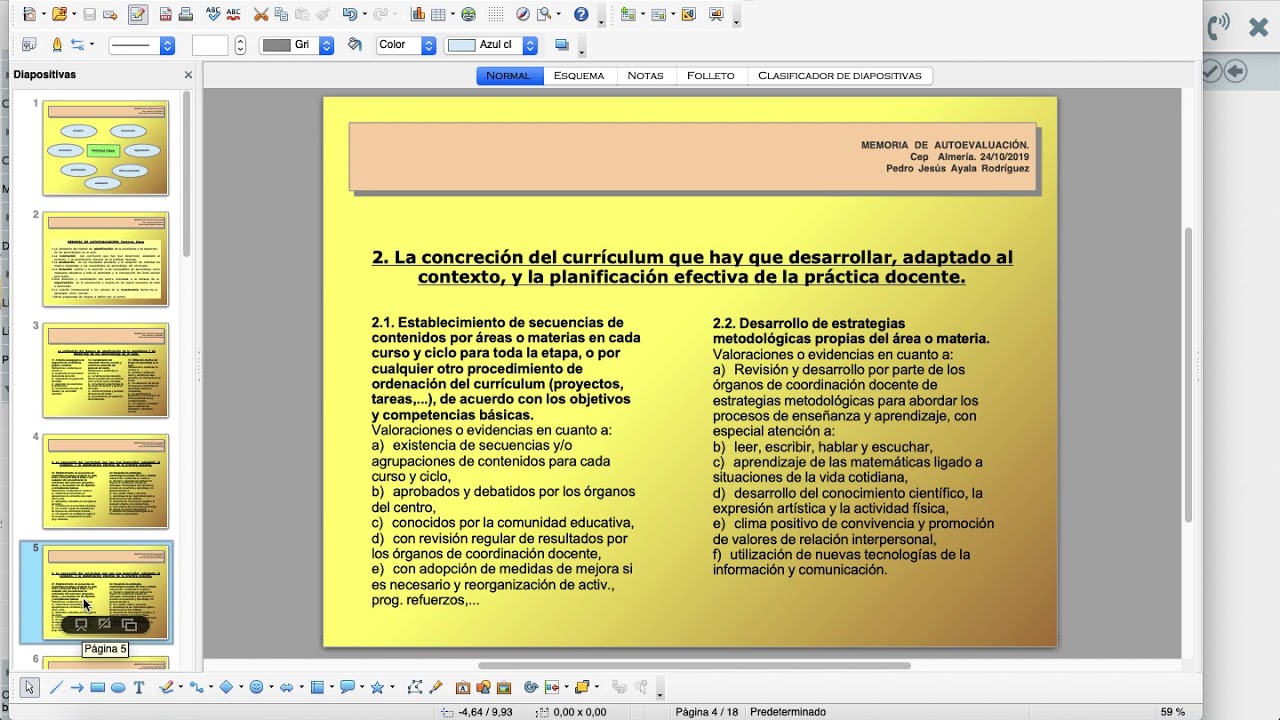Open the Navigator compass icon
This screenshot has height=720, width=1280.
[x=522, y=14]
